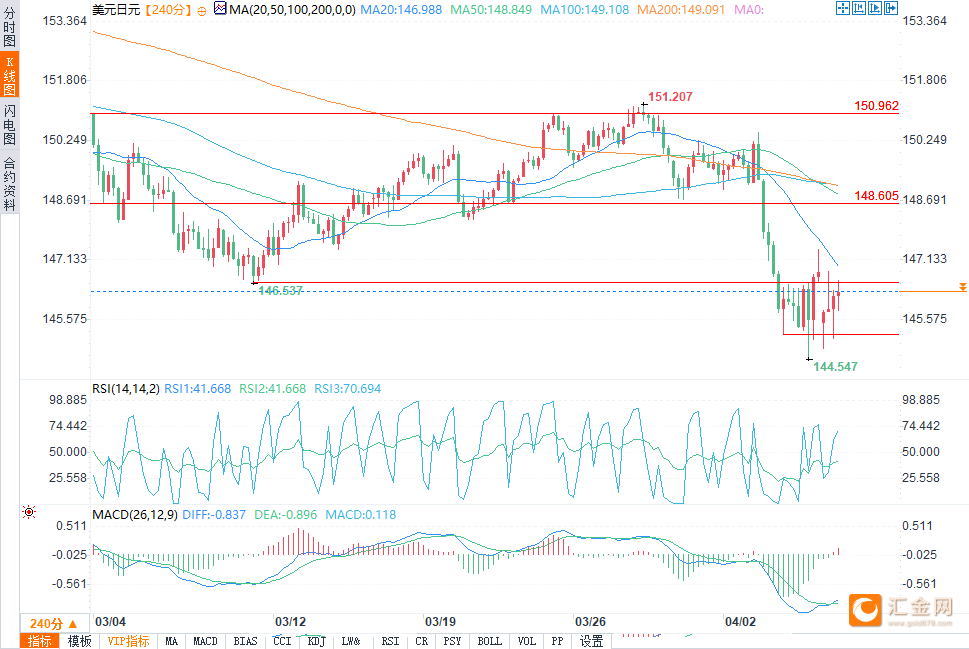Click the 美元日元 symbol title

(116, 10)
